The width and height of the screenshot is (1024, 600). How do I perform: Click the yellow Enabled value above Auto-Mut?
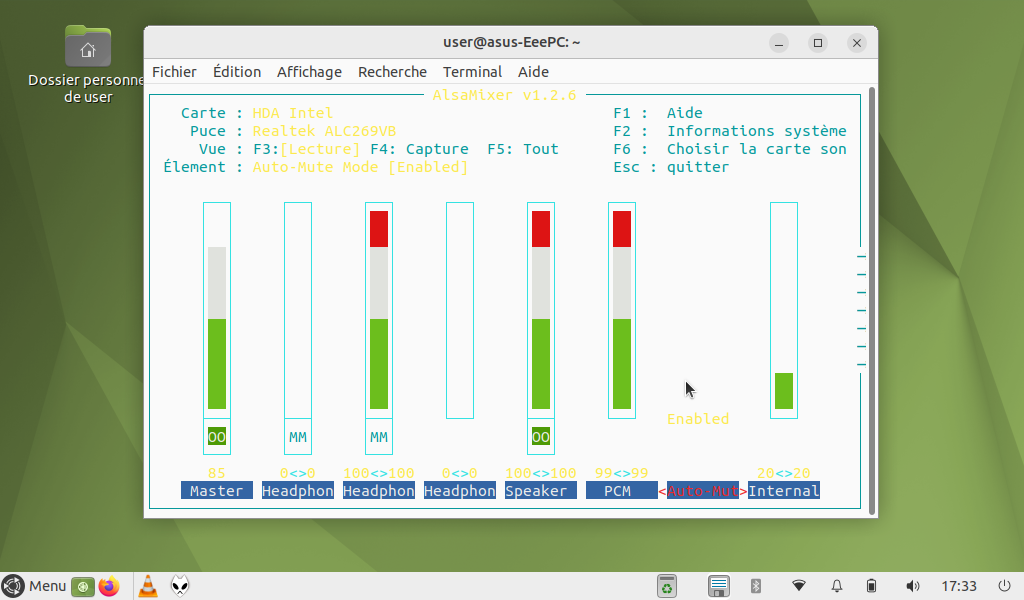pyautogui.click(x=698, y=419)
